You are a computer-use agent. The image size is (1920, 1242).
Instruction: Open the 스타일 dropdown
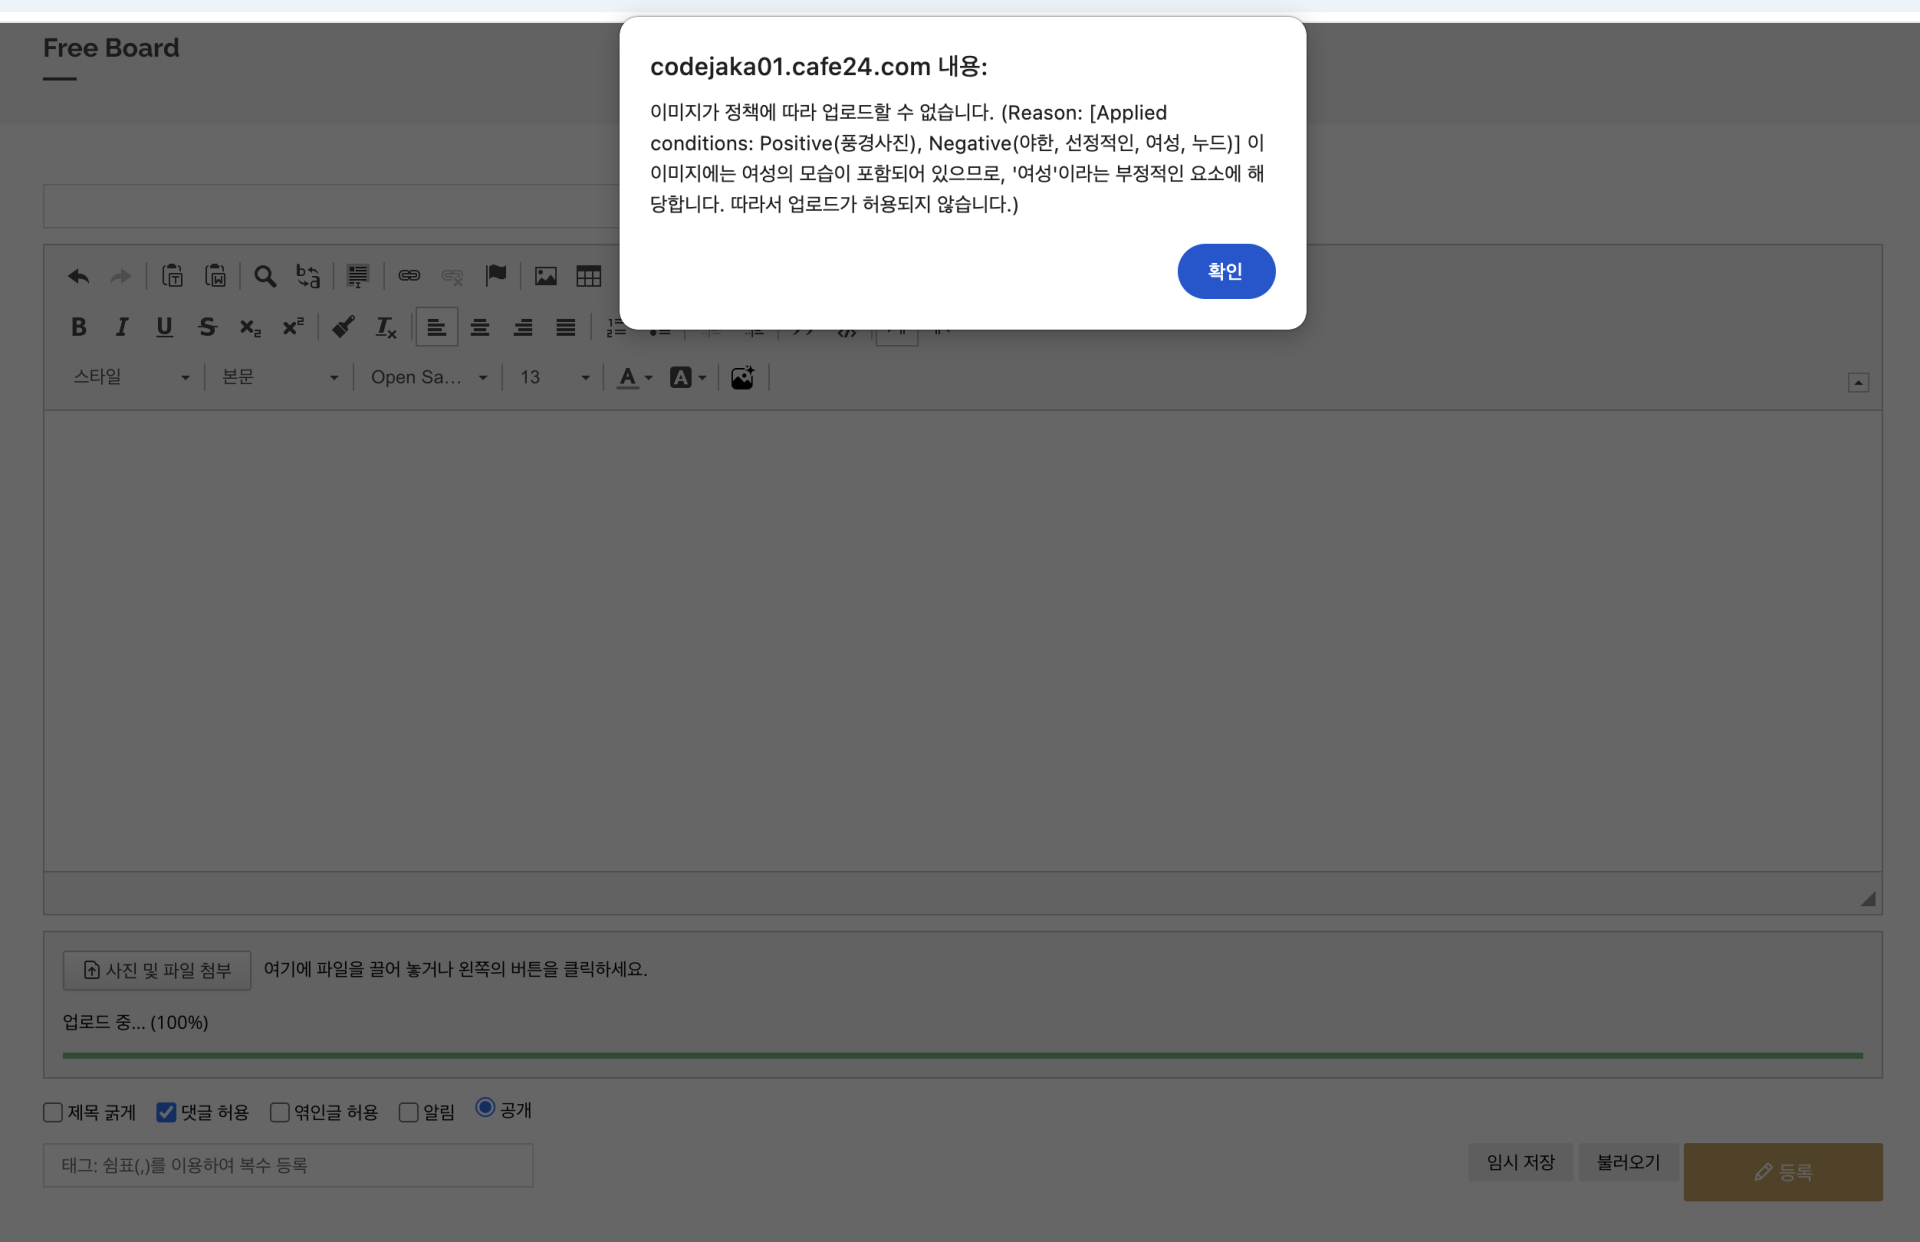point(130,378)
